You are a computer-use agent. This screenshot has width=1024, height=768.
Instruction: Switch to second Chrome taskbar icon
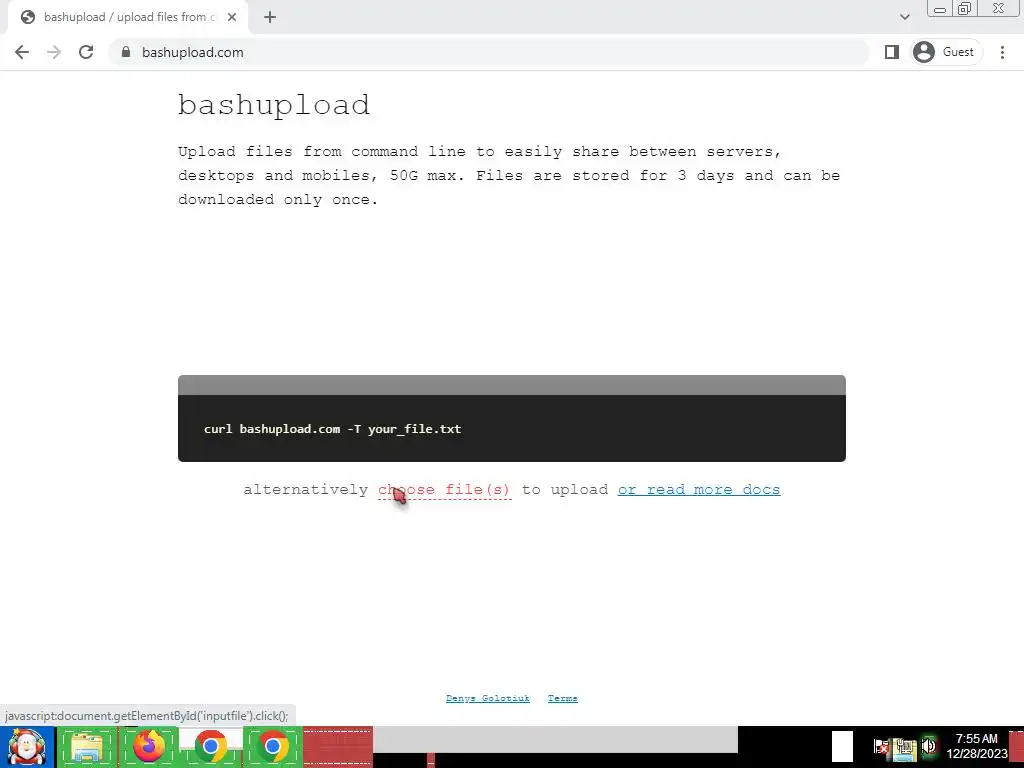272,747
